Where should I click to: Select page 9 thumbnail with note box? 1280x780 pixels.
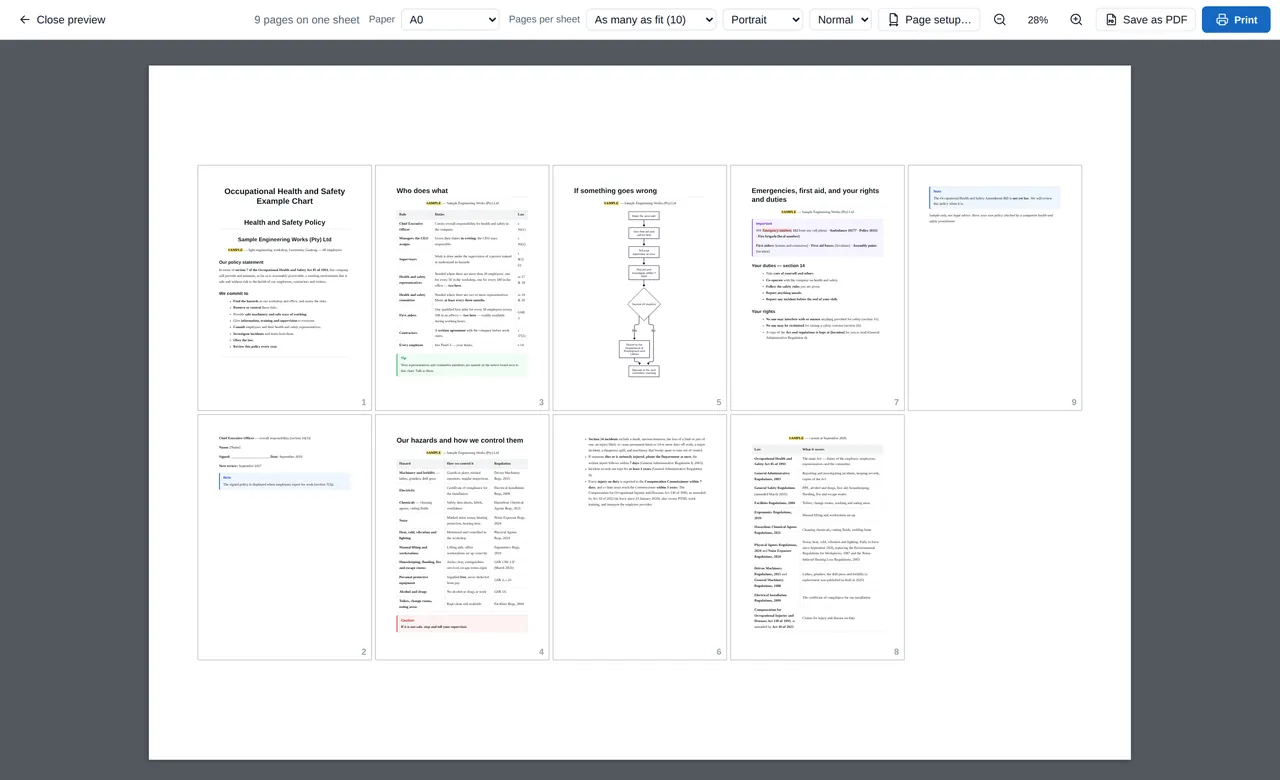pos(995,288)
